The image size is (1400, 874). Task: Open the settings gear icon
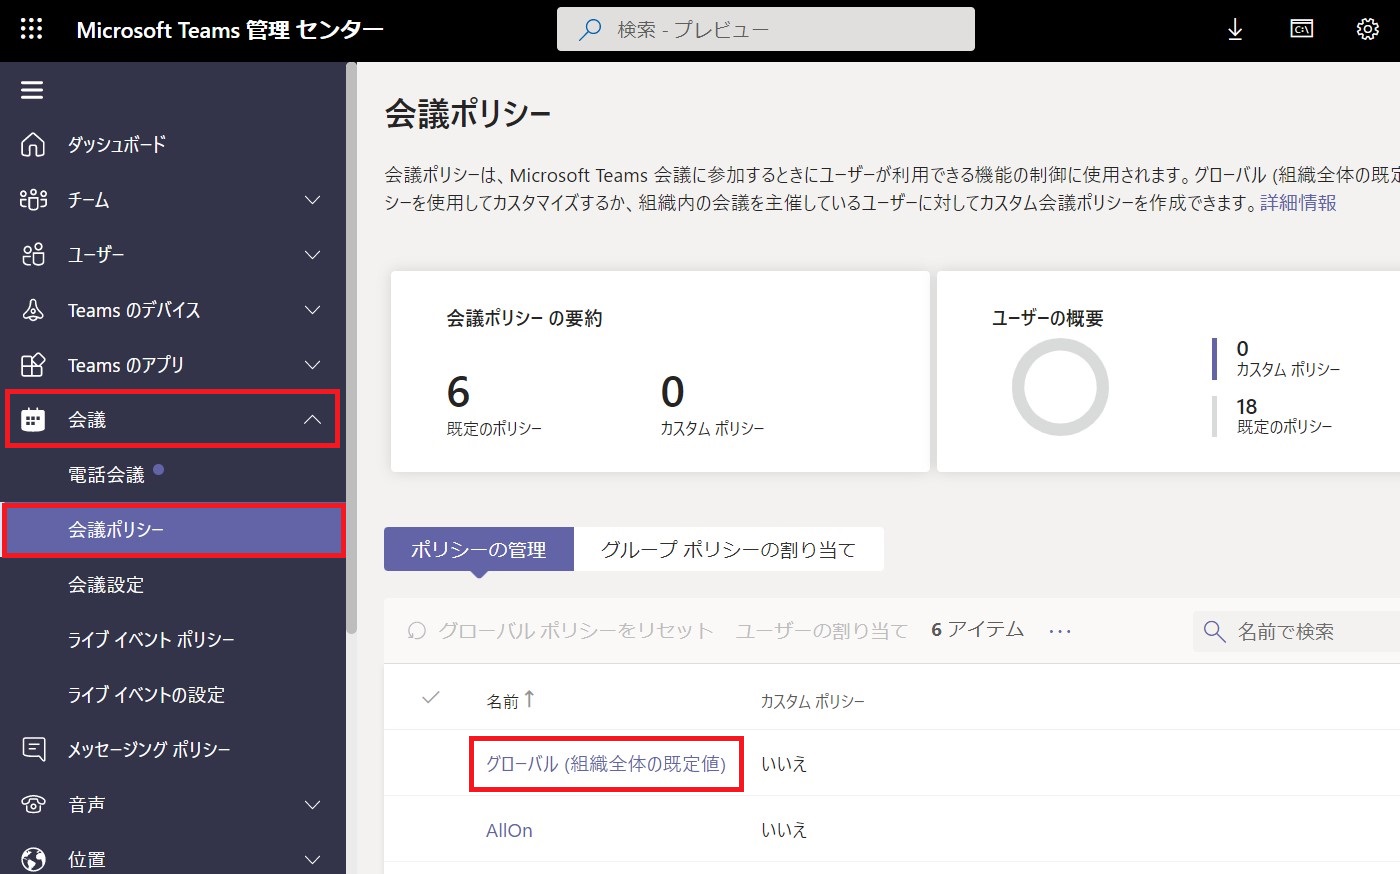point(1368,29)
